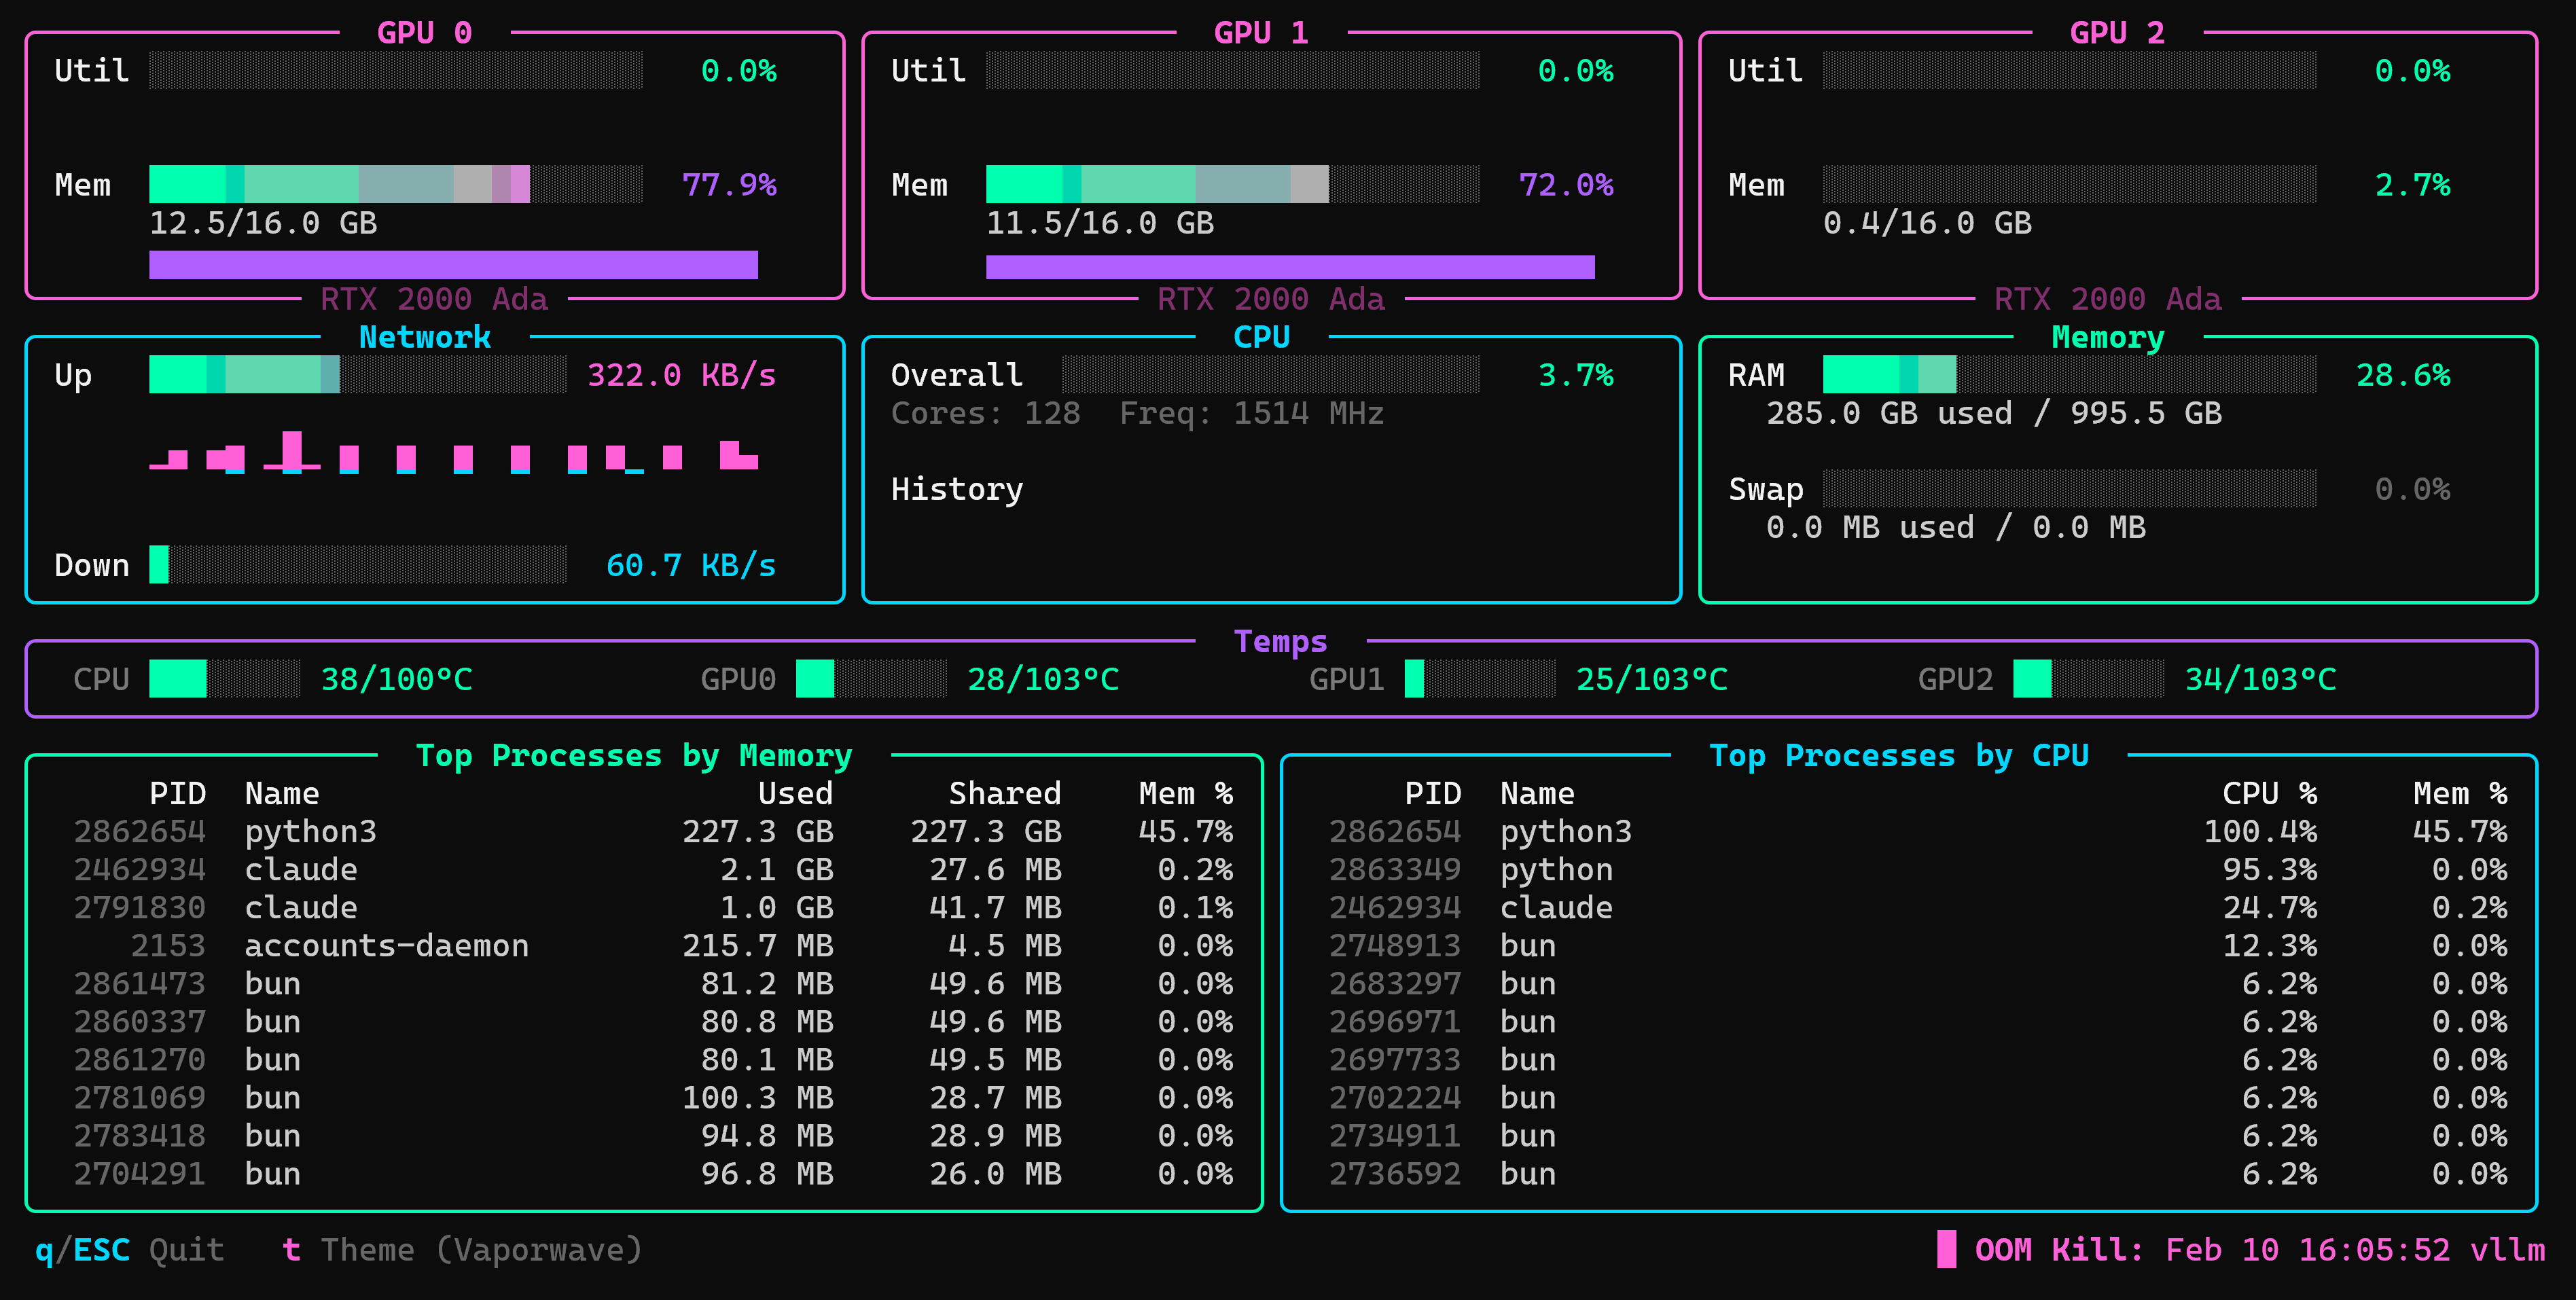This screenshot has width=2576, height=1300.
Task: Click the Cores: 128 label
Action: (985, 413)
